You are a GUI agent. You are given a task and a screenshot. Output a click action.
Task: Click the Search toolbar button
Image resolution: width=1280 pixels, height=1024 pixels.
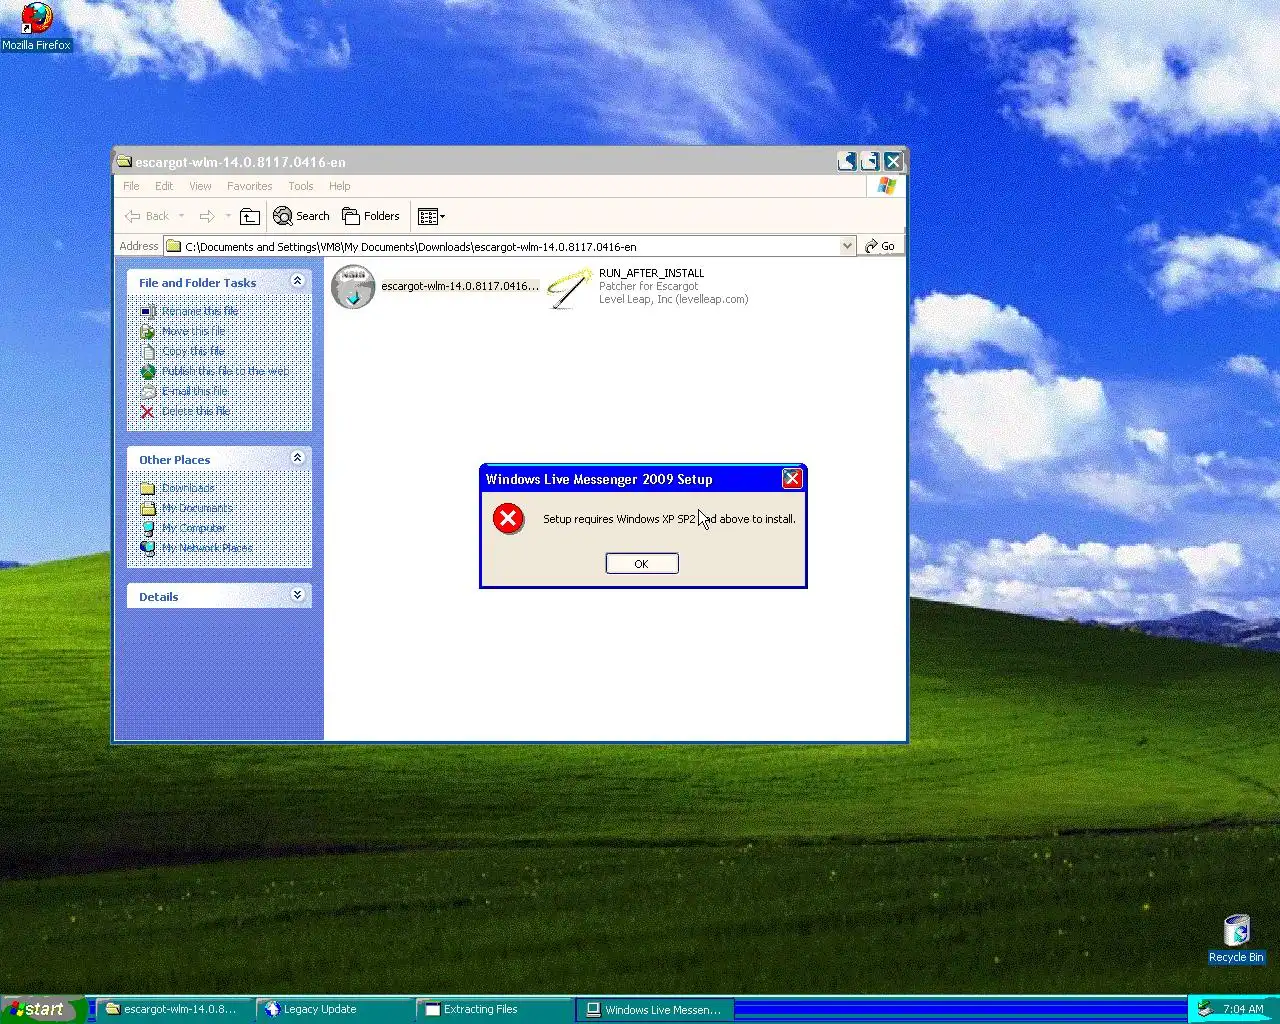click(301, 216)
